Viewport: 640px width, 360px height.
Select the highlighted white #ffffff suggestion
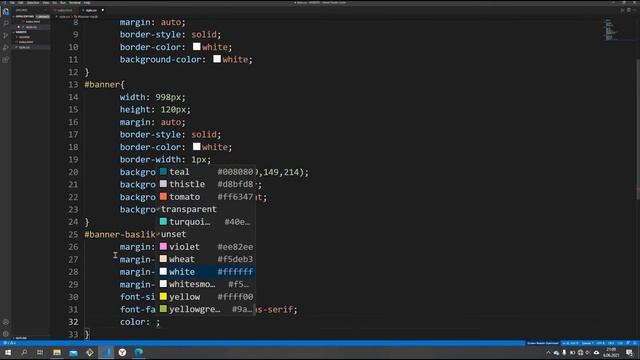(207, 272)
